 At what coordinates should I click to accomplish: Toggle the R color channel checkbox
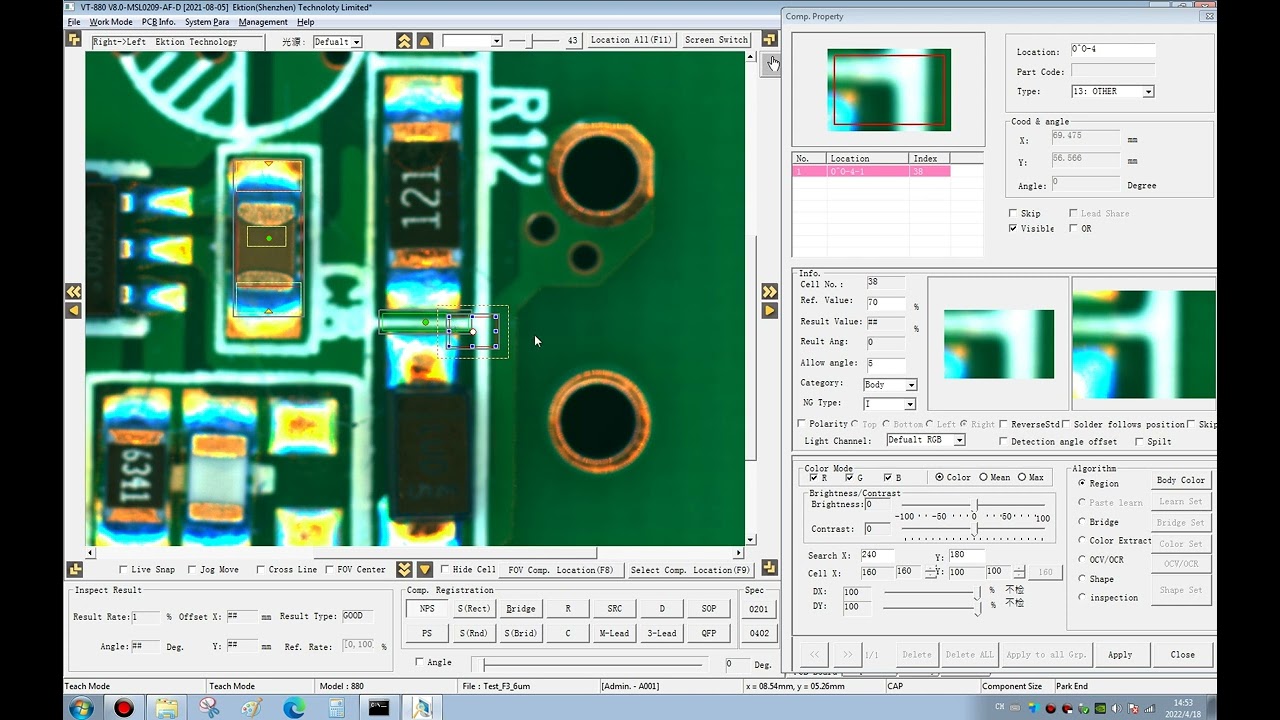[813, 478]
